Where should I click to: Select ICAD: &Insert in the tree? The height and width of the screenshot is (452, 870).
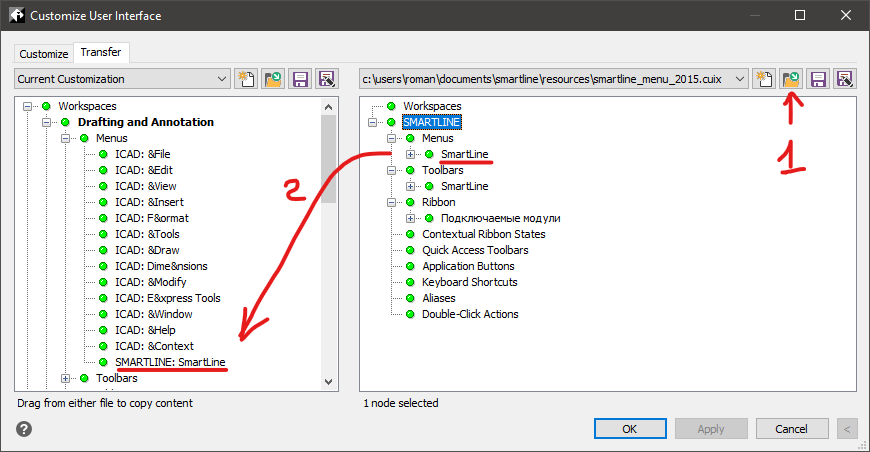click(x=149, y=202)
